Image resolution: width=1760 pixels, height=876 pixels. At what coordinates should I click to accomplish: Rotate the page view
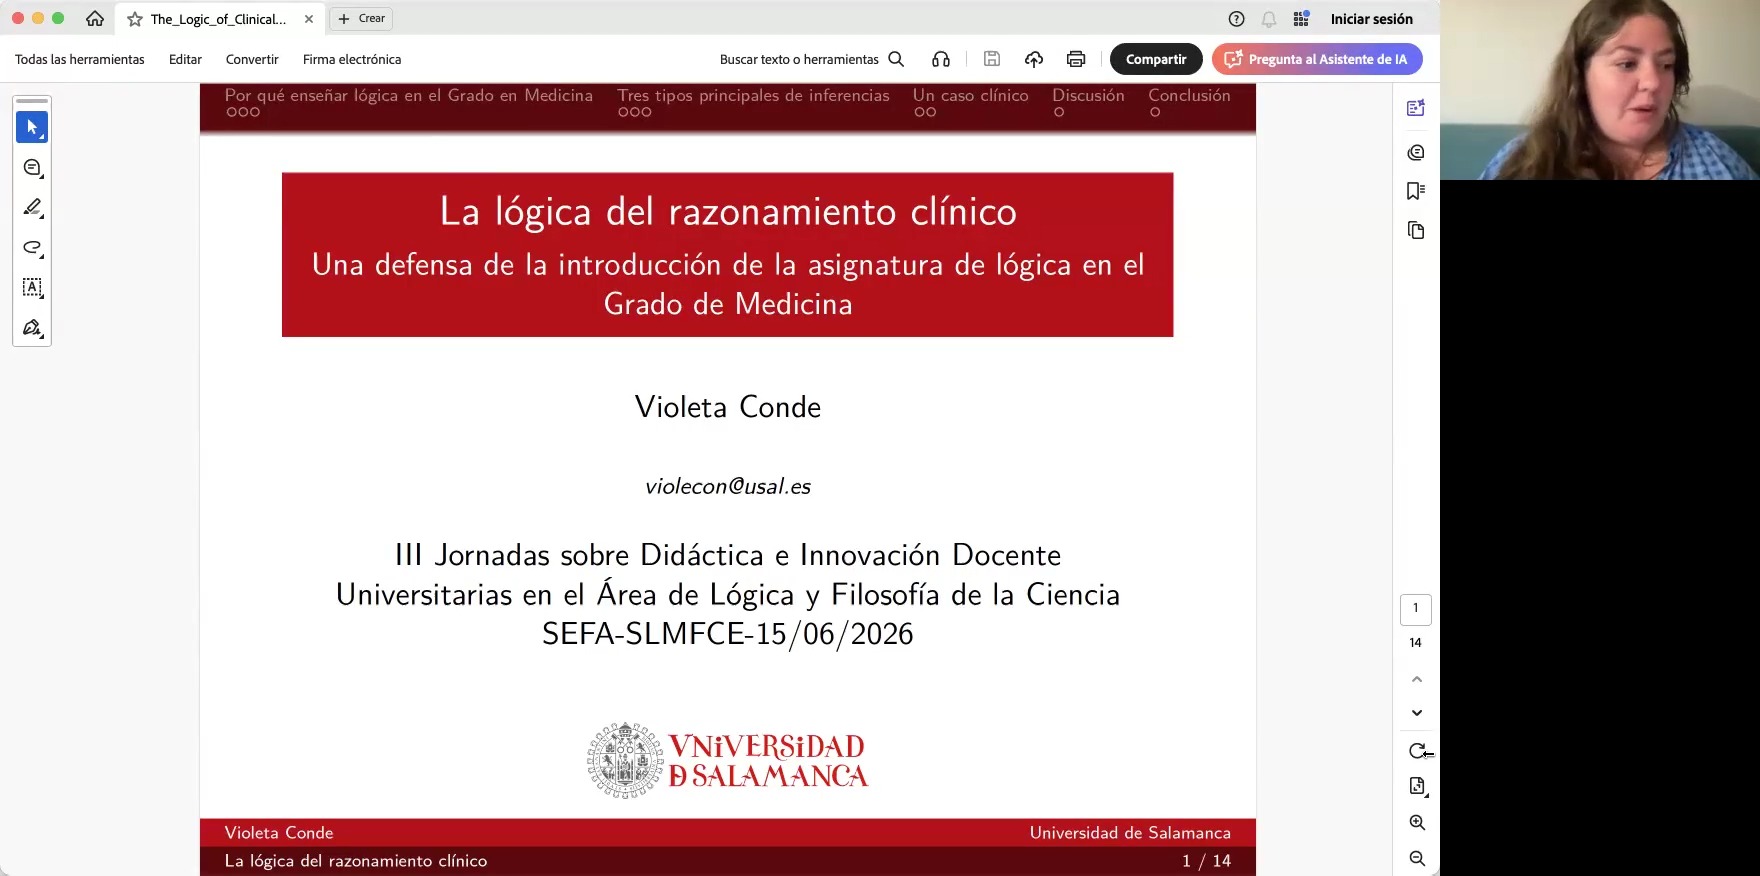point(1418,751)
